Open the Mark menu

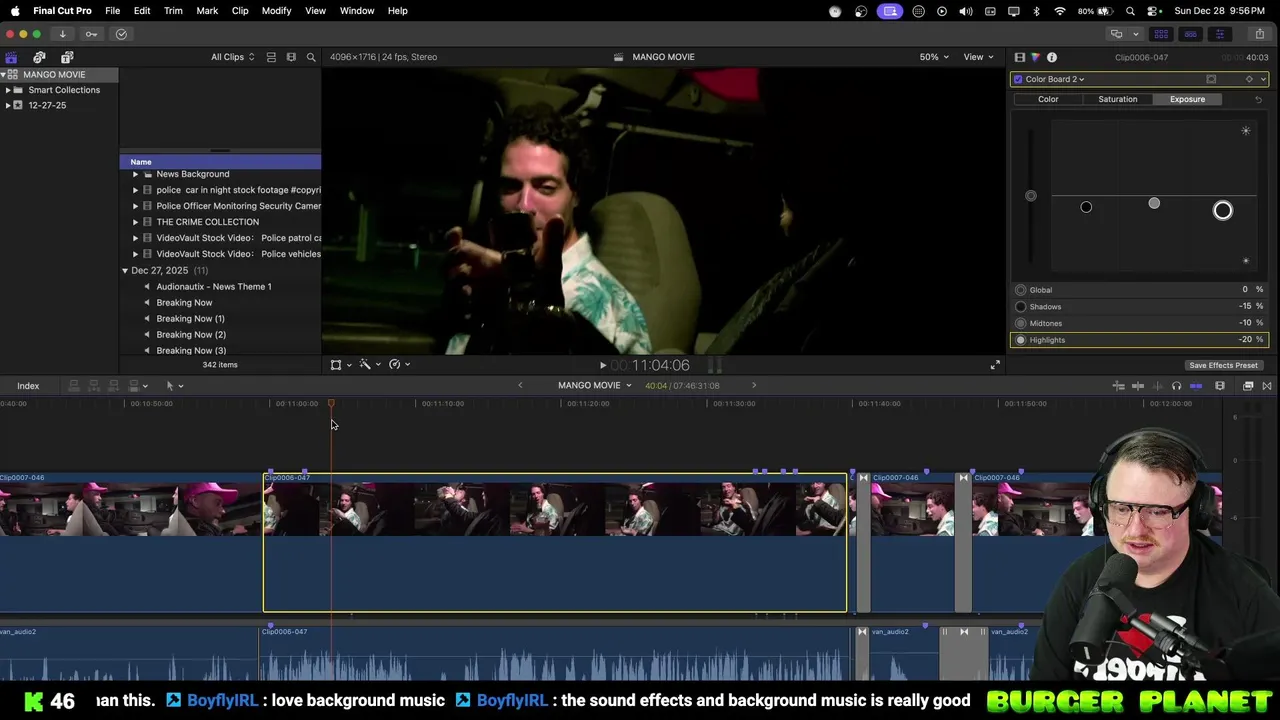pyautogui.click(x=207, y=11)
